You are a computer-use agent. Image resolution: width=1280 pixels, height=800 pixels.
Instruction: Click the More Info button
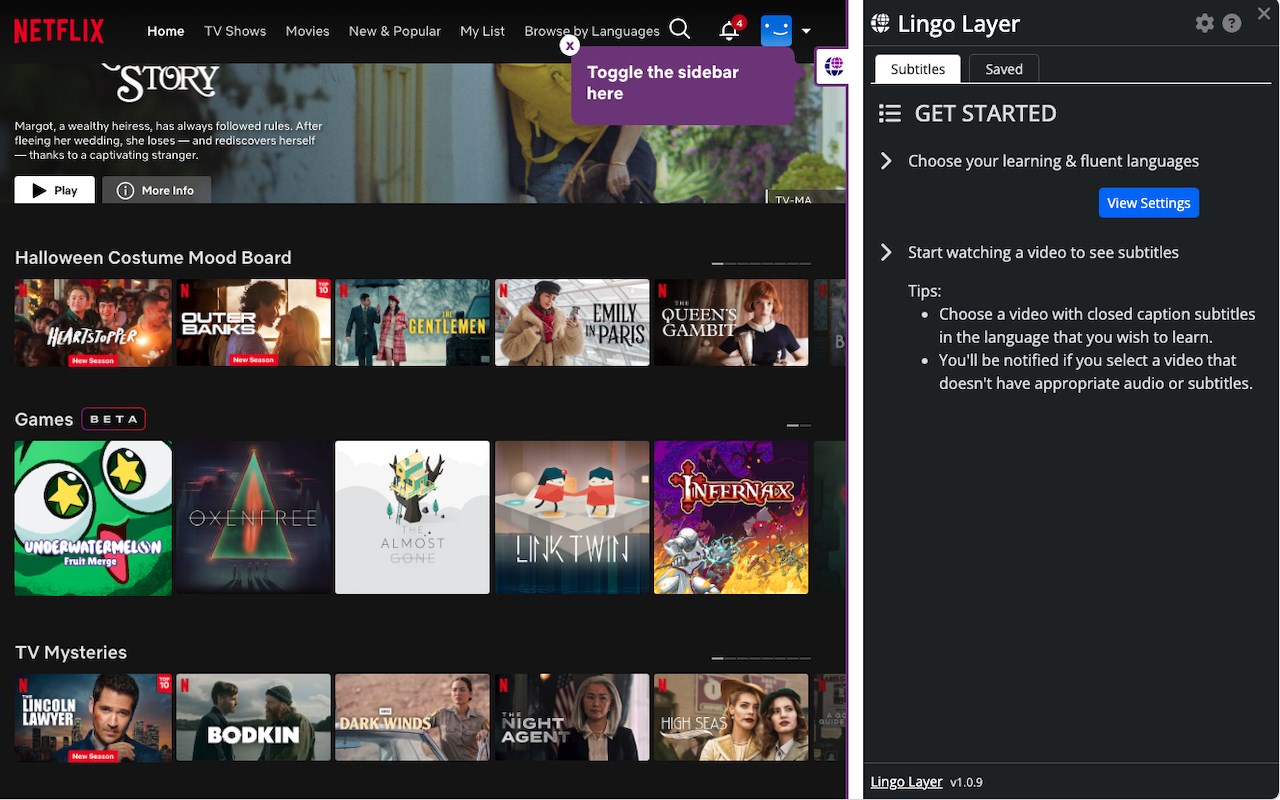pos(156,190)
